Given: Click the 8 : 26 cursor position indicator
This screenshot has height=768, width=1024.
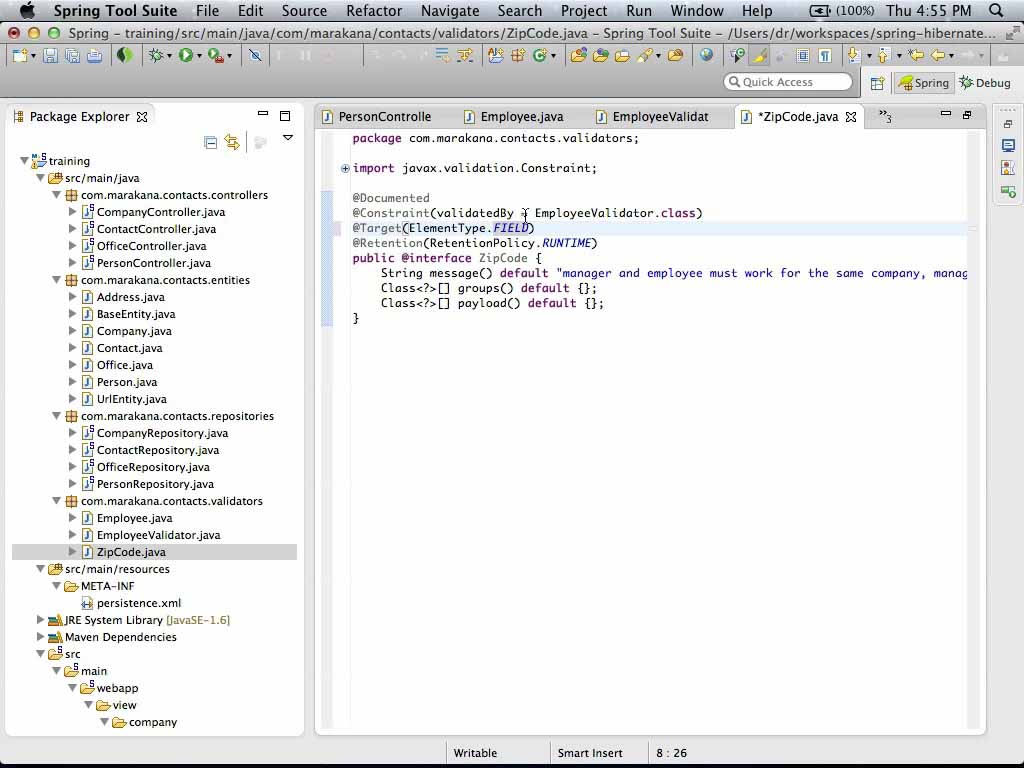Looking at the screenshot, I should pos(671,753).
